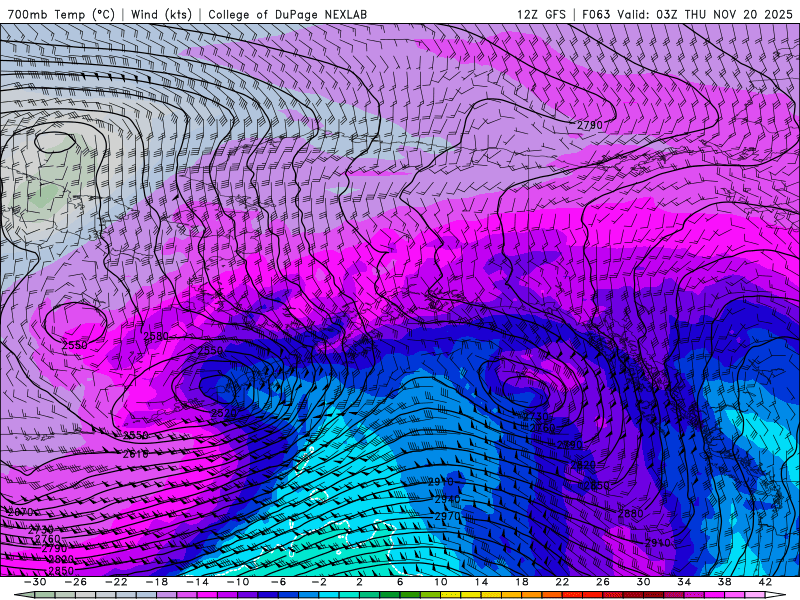This screenshot has height=600, width=800.
Task: Click the -30 value on the color scale
Action: 35,582
